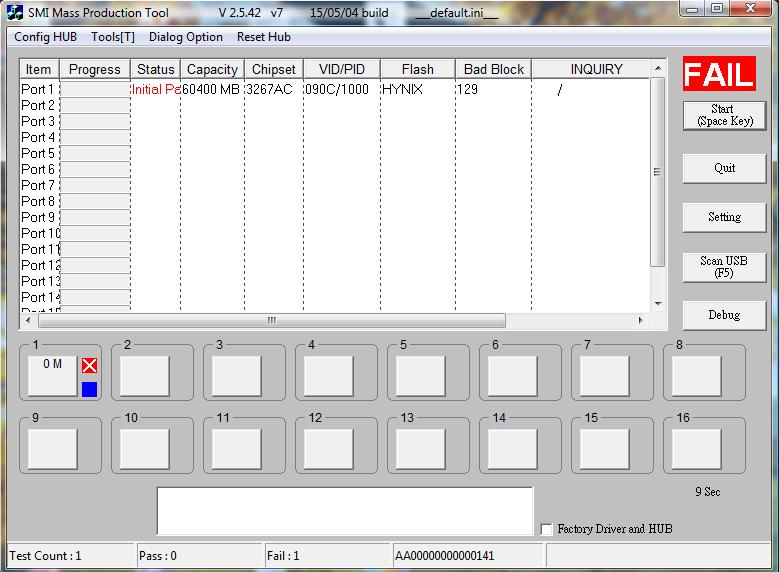Image resolution: width=779 pixels, height=572 pixels.
Task: Click the Progress column header
Action: coord(95,69)
